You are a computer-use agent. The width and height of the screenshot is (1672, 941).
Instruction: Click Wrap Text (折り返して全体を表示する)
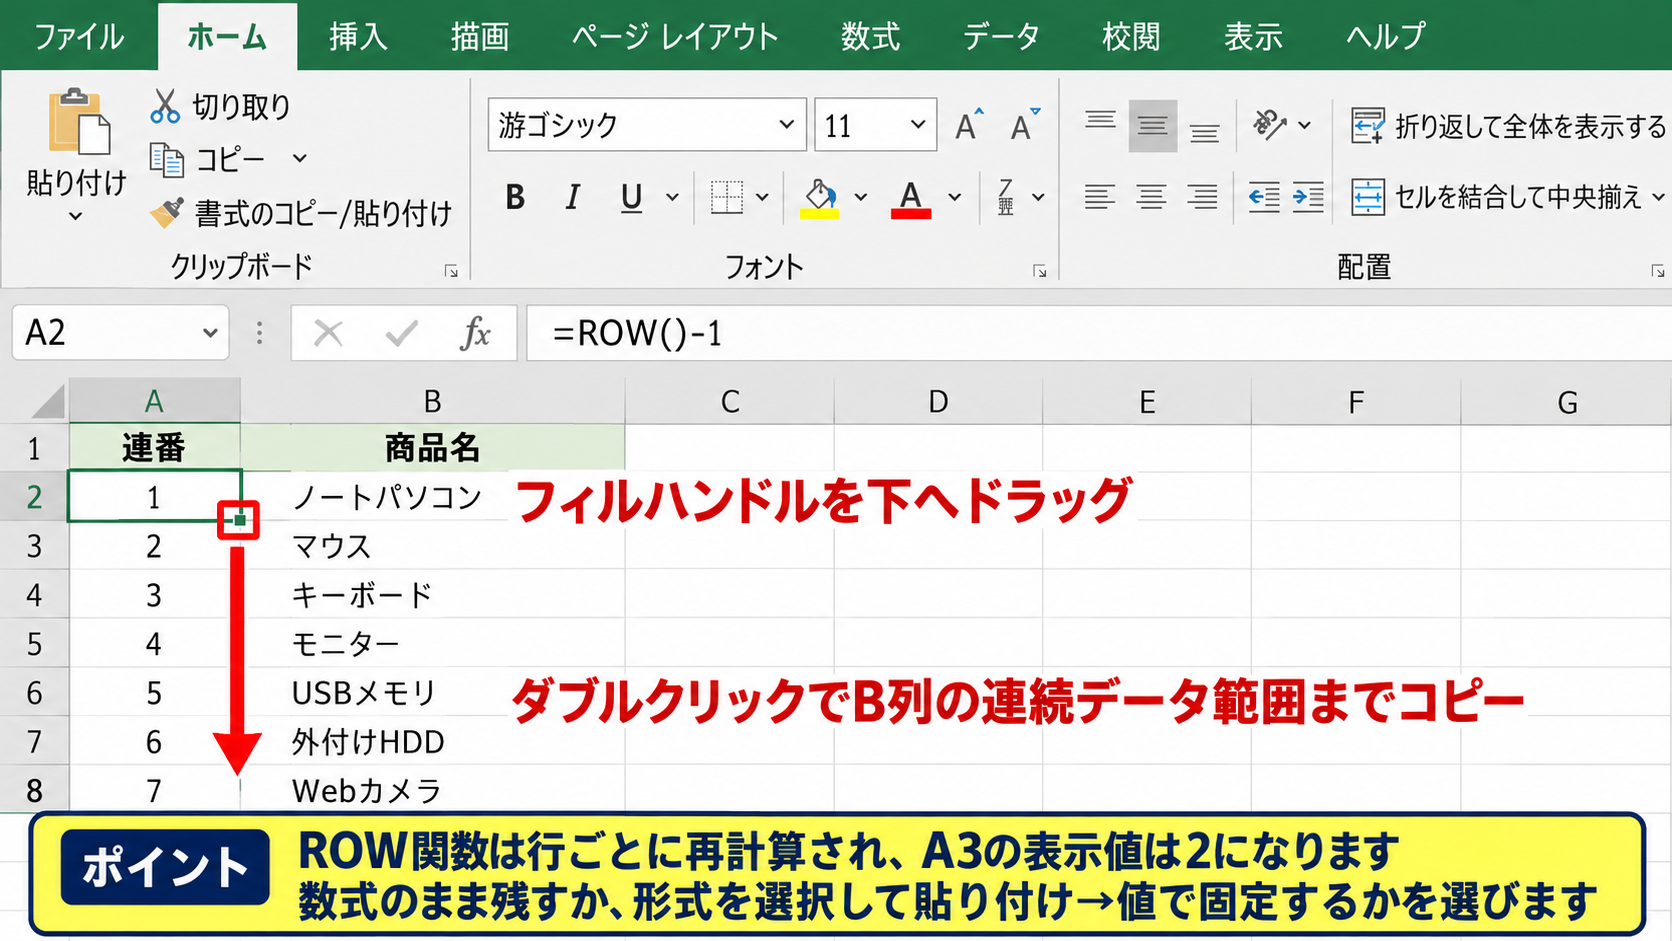pyautogui.click(x=1508, y=126)
